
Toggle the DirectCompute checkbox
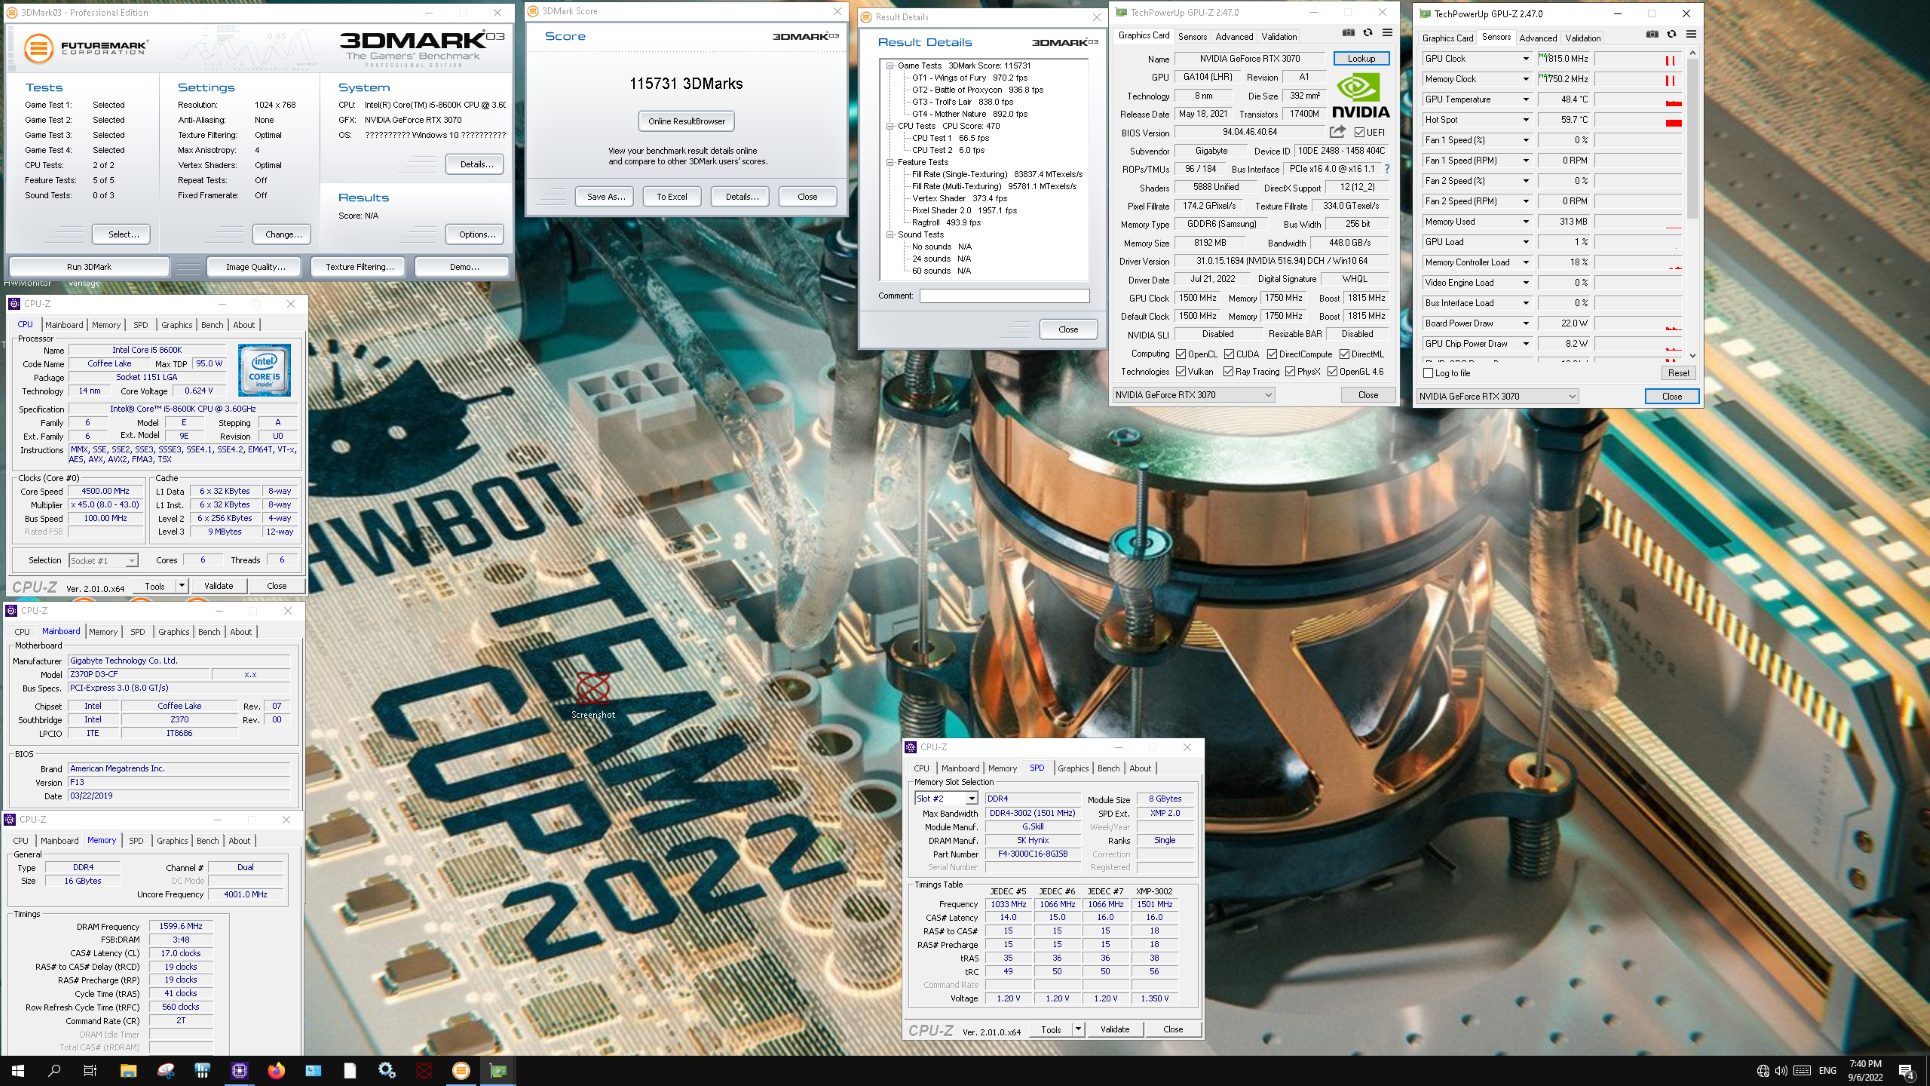pyautogui.click(x=1272, y=354)
